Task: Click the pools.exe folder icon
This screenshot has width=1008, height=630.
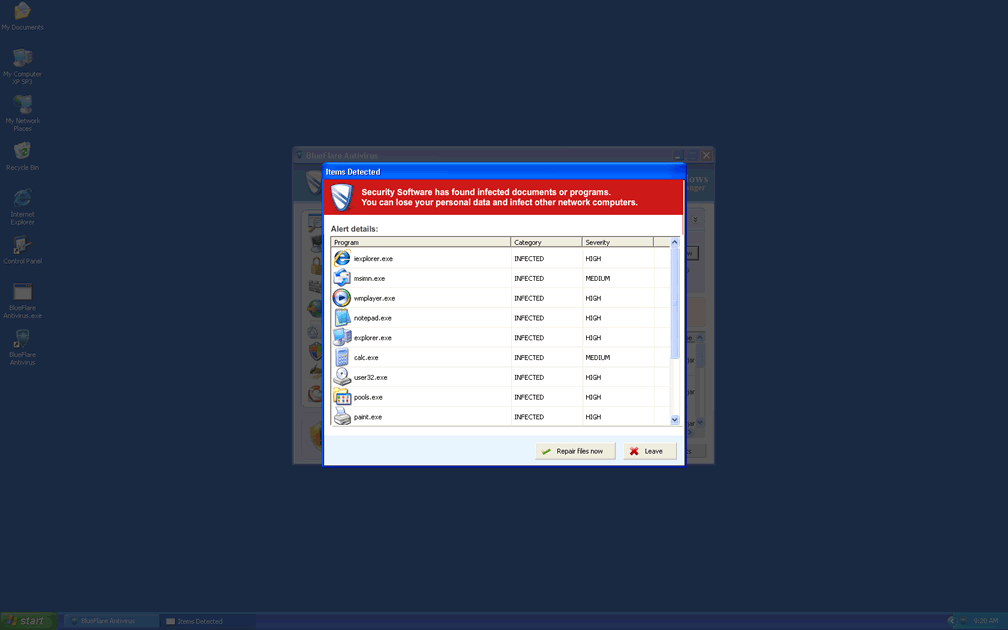Action: click(x=342, y=397)
